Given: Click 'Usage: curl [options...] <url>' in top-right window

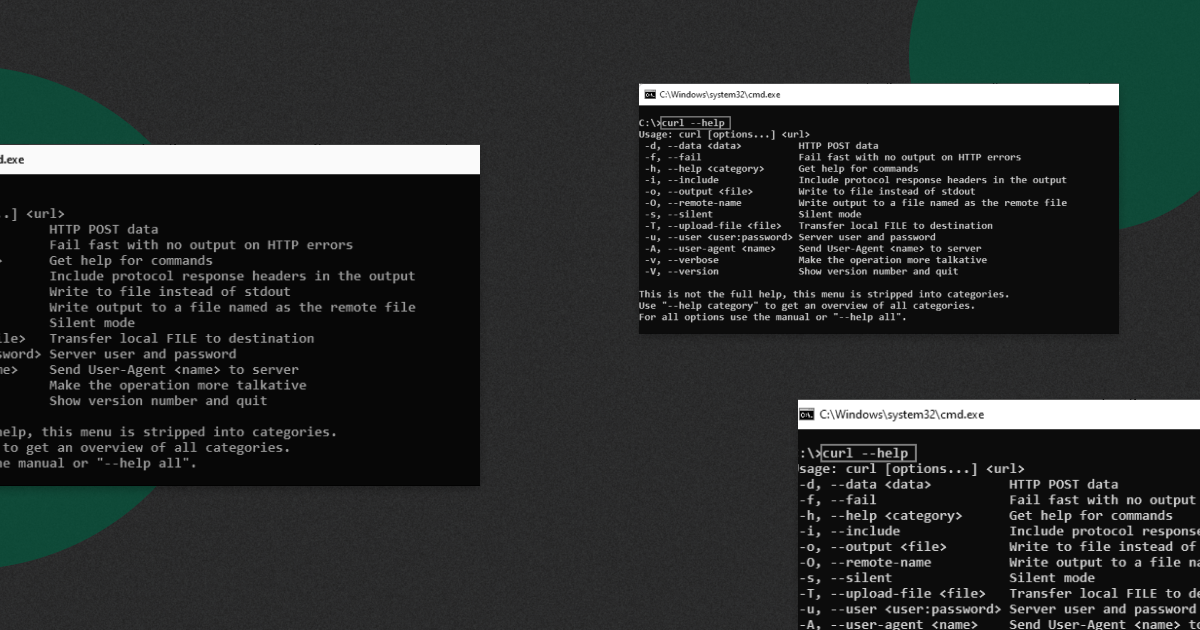Looking at the screenshot, I should pyautogui.click(x=724, y=134).
